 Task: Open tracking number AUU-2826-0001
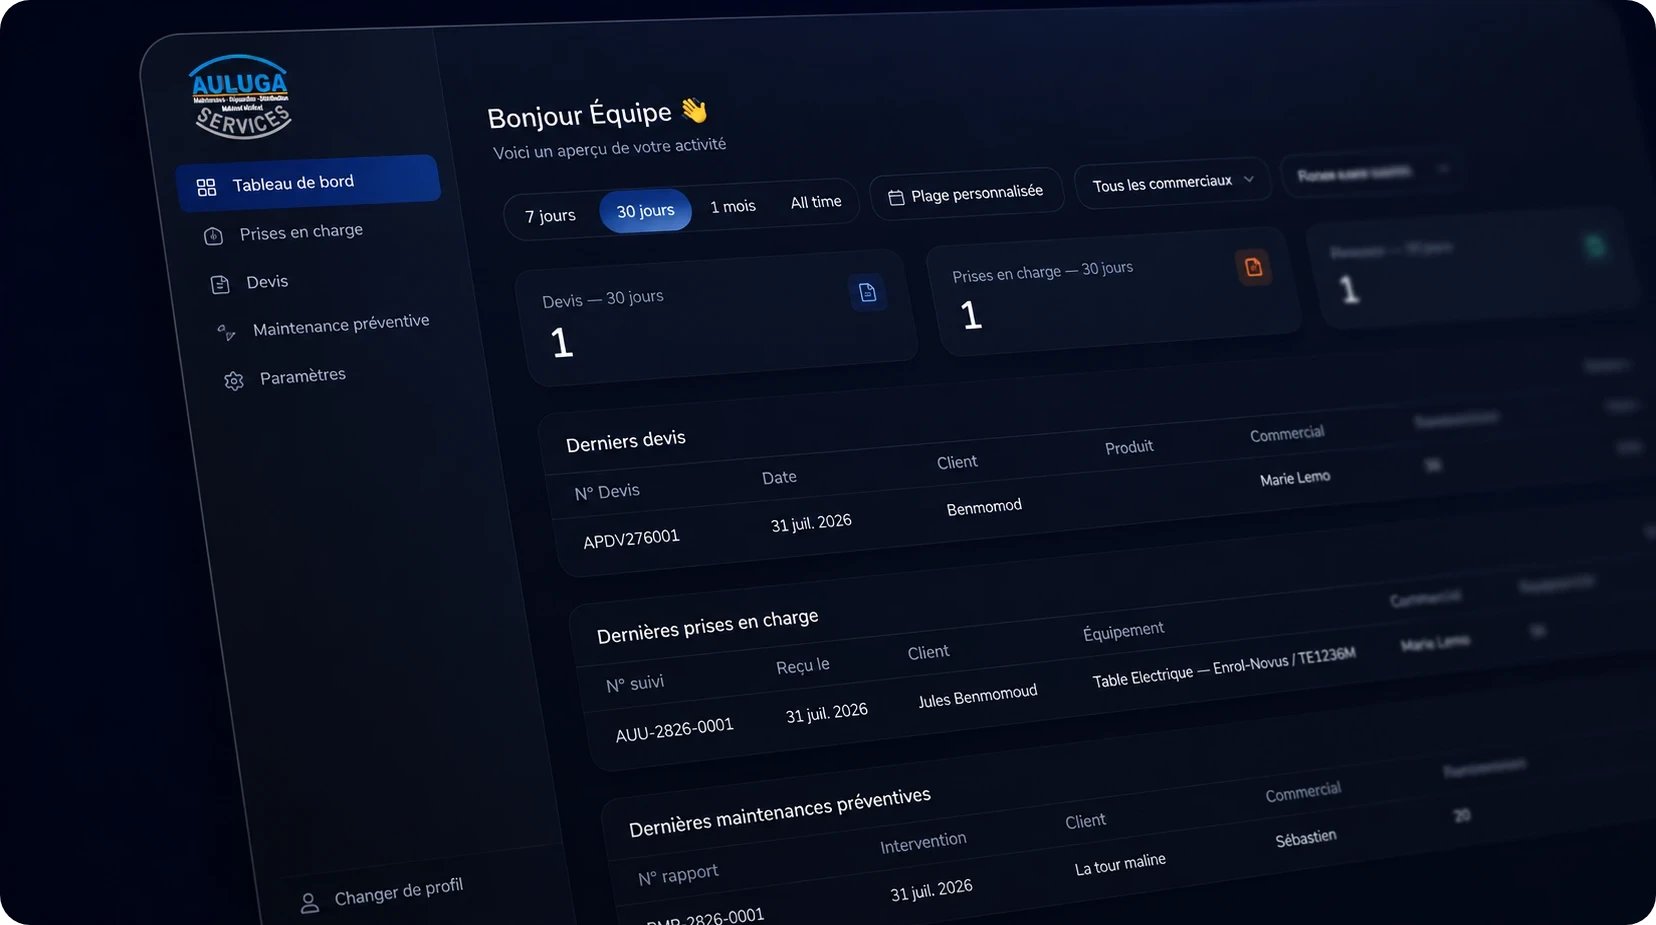[x=674, y=730]
